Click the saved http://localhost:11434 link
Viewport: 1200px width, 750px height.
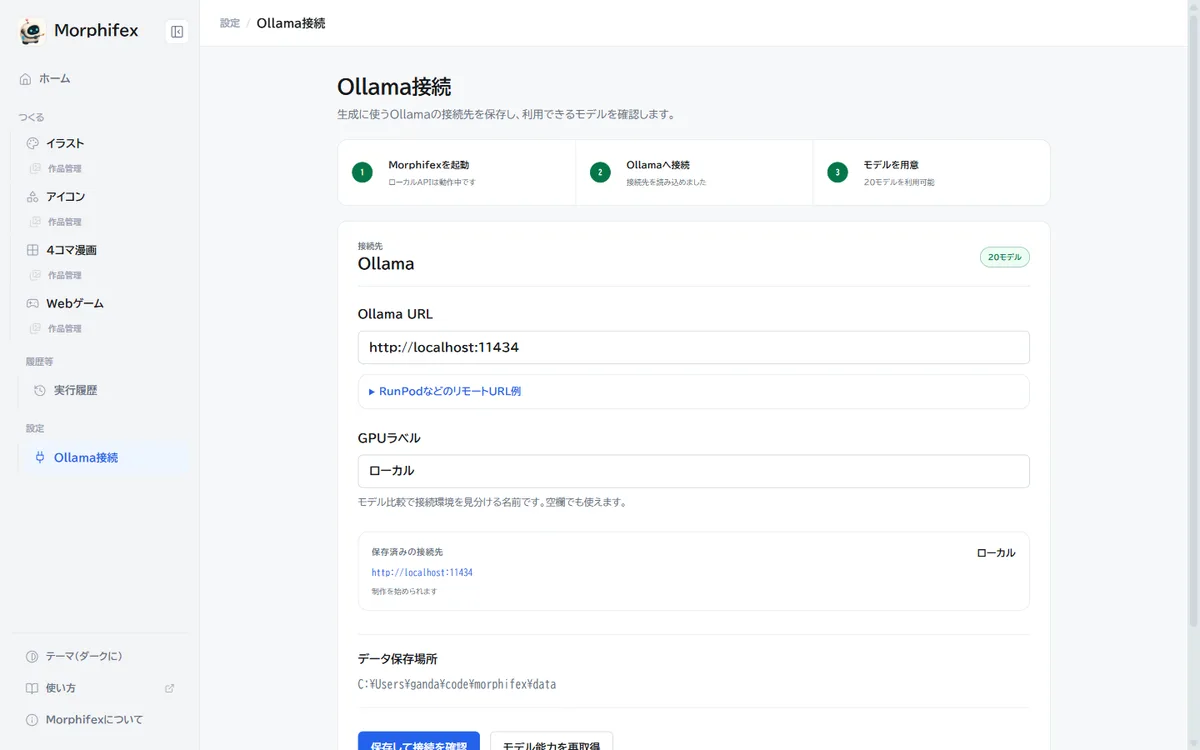click(422, 573)
